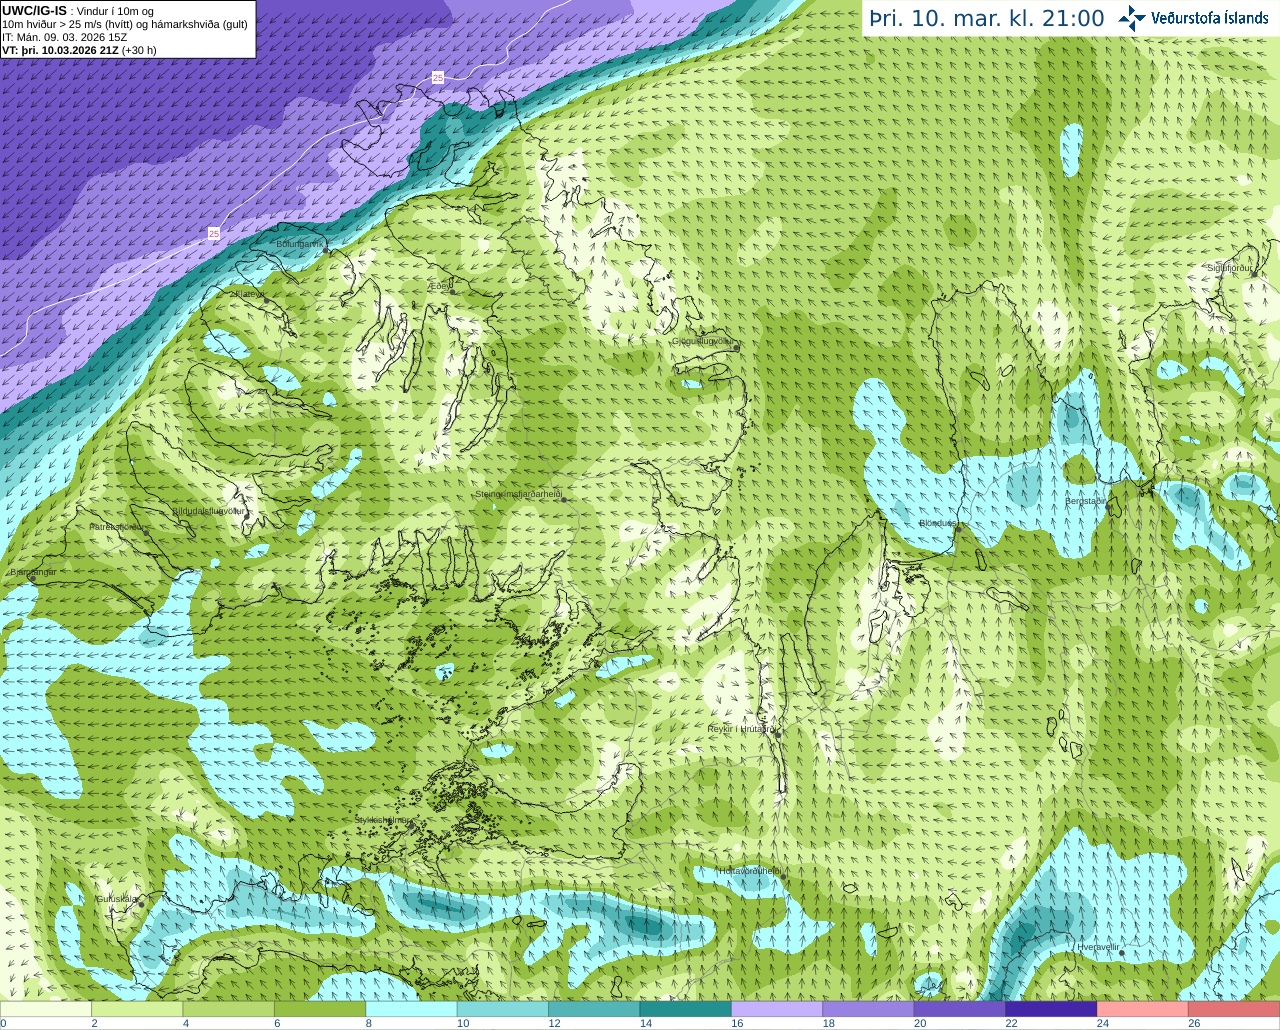The width and height of the screenshot is (1280, 1030).
Task: Click the 6–8 m/s olive green legend swatch
Action: (x=320, y=1009)
